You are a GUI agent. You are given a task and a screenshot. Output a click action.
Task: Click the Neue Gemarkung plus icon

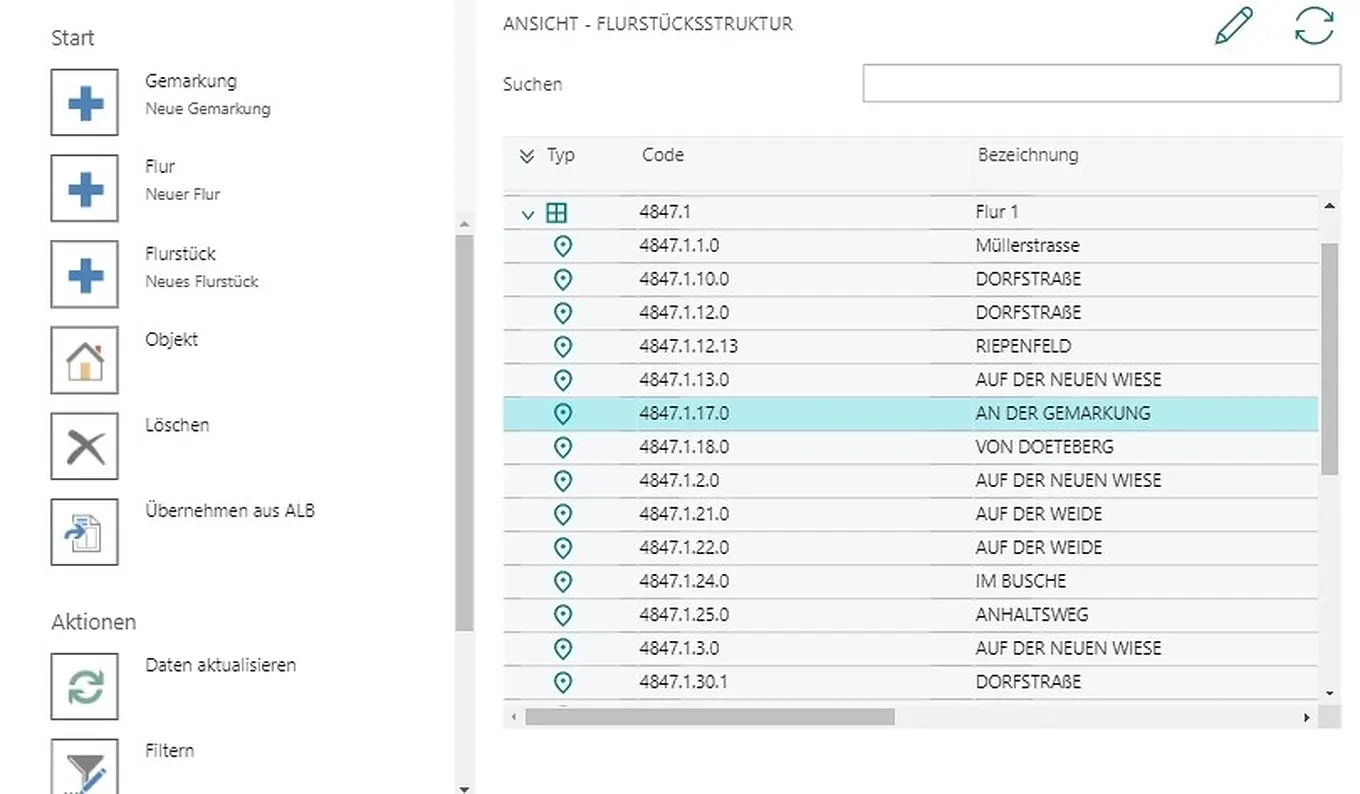[85, 103]
